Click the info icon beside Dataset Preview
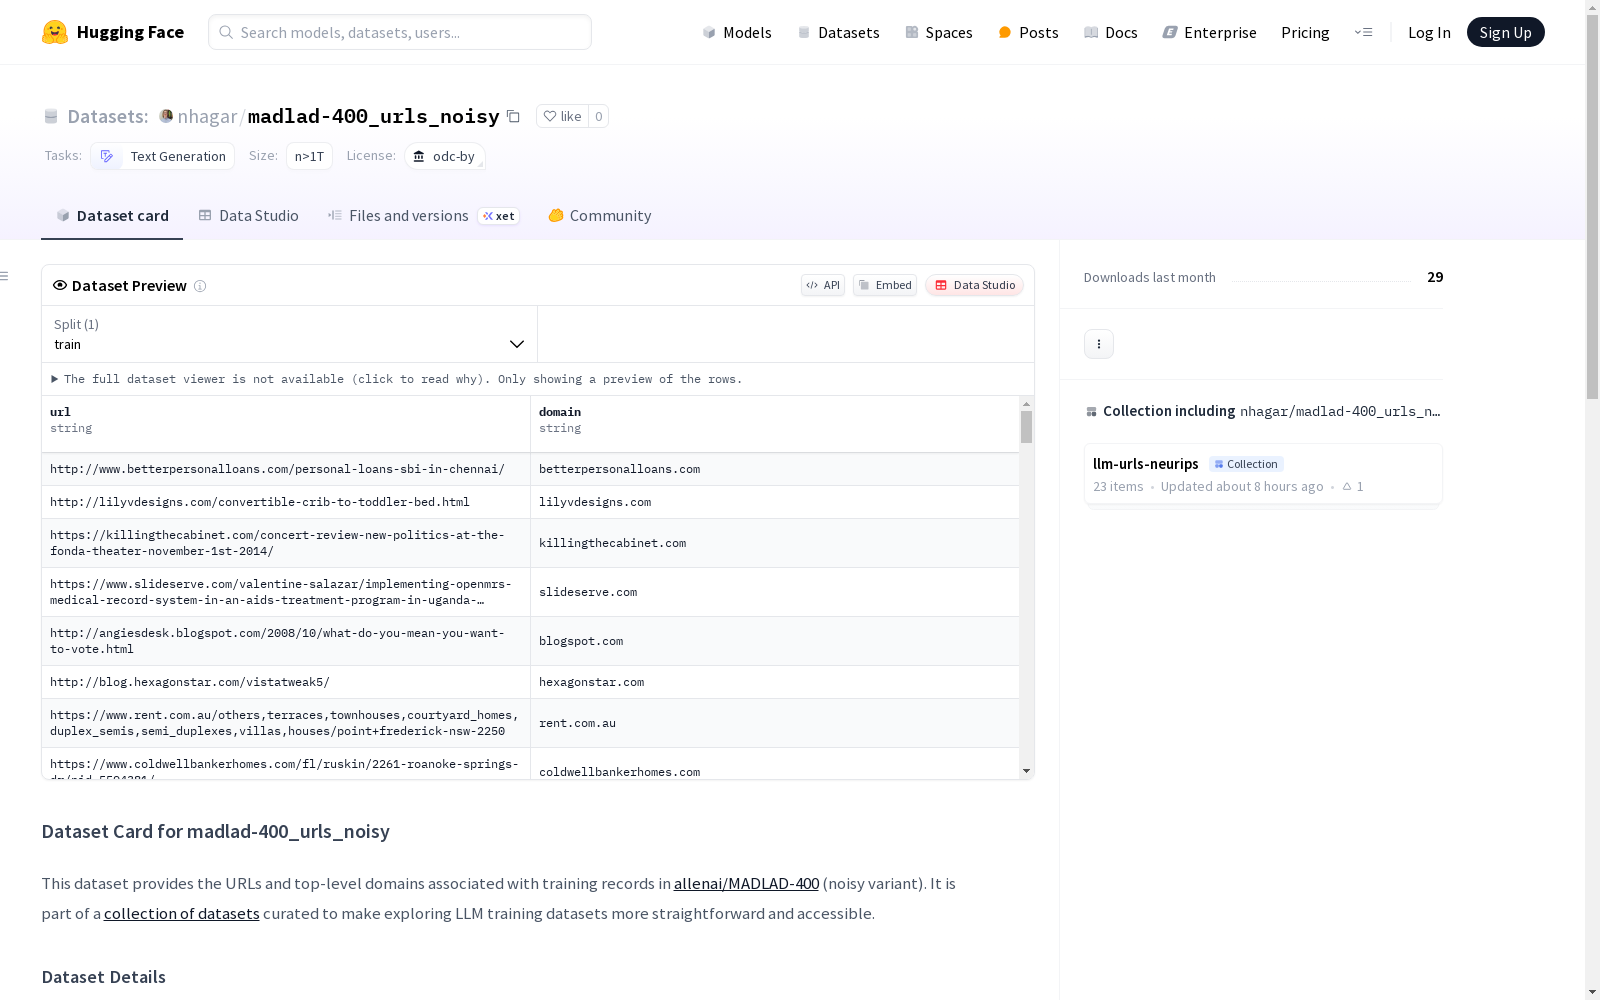Image resolution: width=1600 pixels, height=1000 pixels. (200, 286)
